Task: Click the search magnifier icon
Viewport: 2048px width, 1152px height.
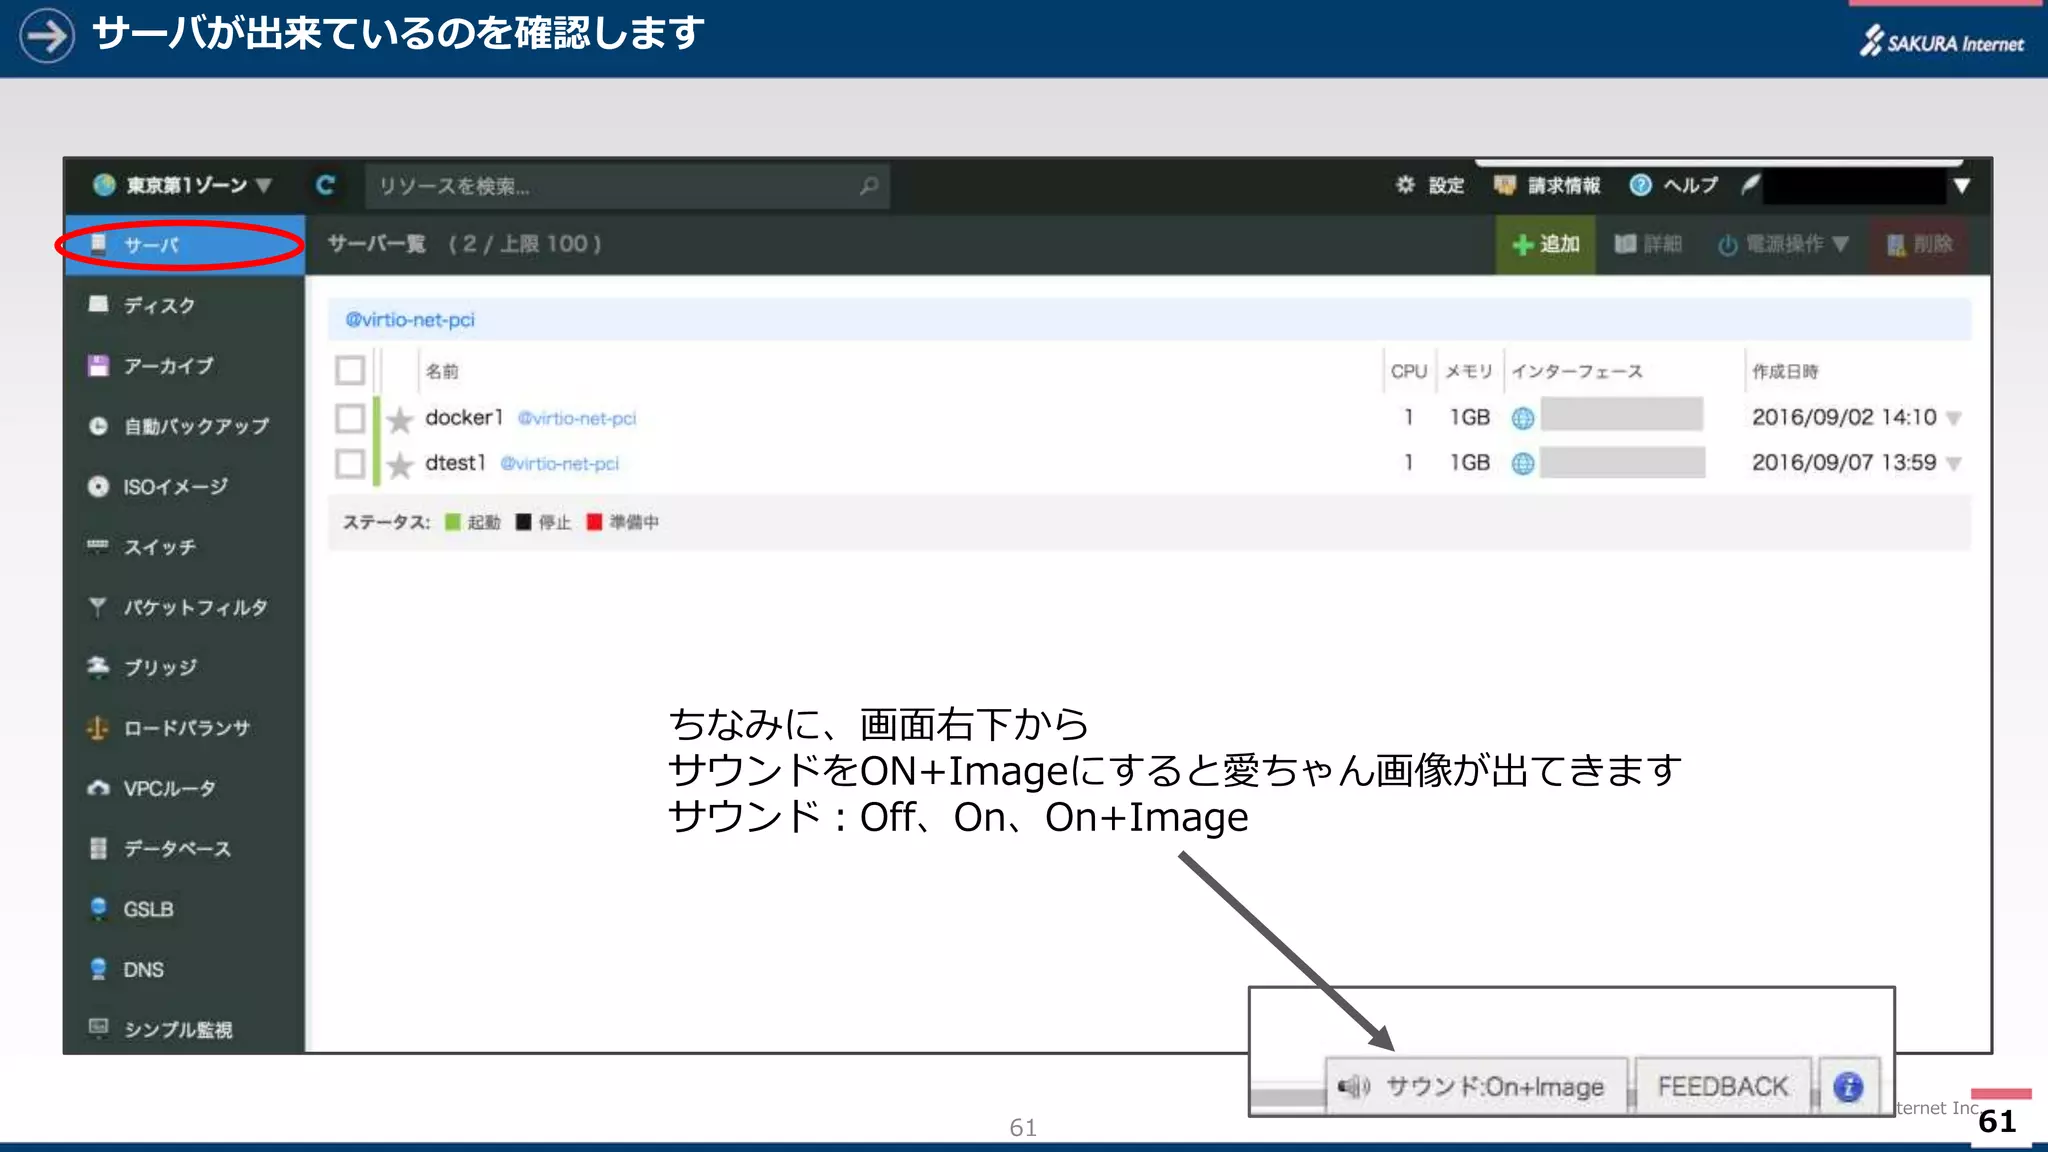Action: click(x=869, y=186)
